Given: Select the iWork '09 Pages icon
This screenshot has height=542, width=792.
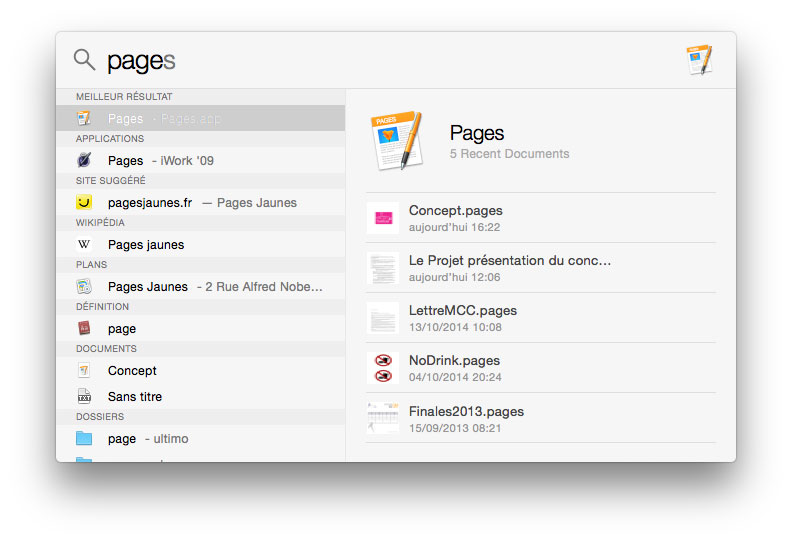Looking at the screenshot, I should point(84,160).
